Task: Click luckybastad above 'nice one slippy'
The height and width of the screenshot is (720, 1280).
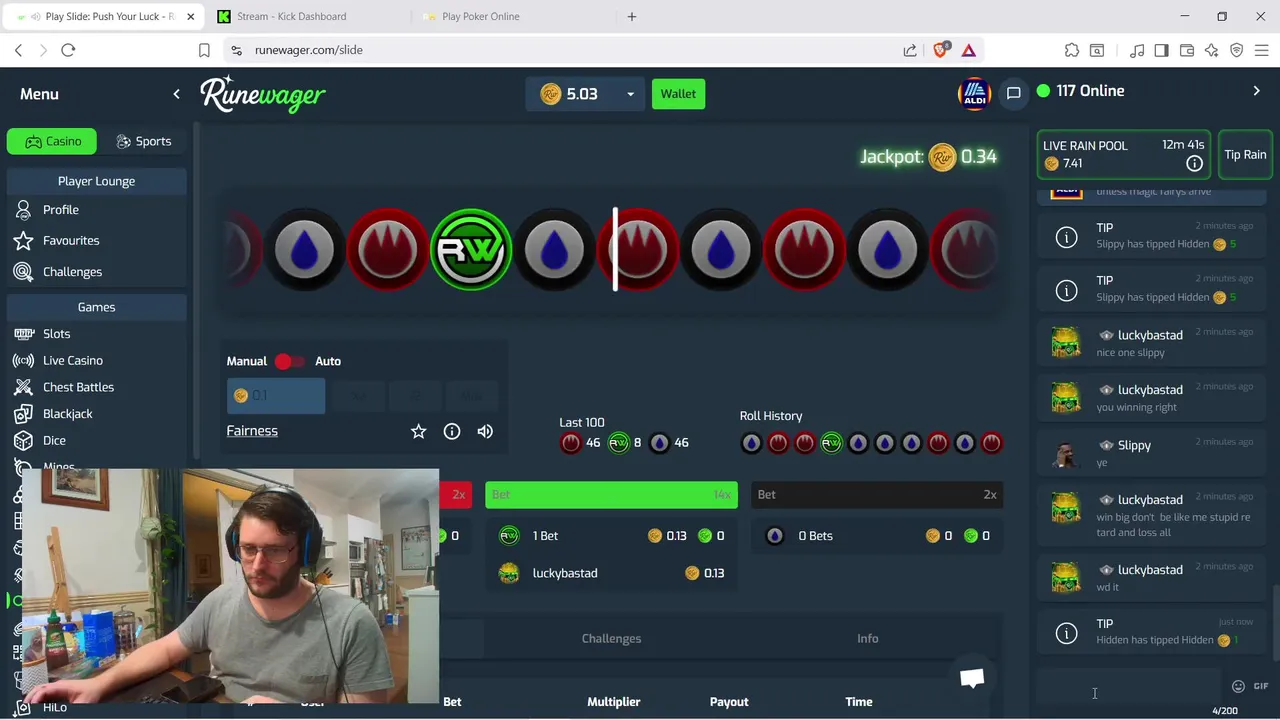Action: (x=1150, y=335)
